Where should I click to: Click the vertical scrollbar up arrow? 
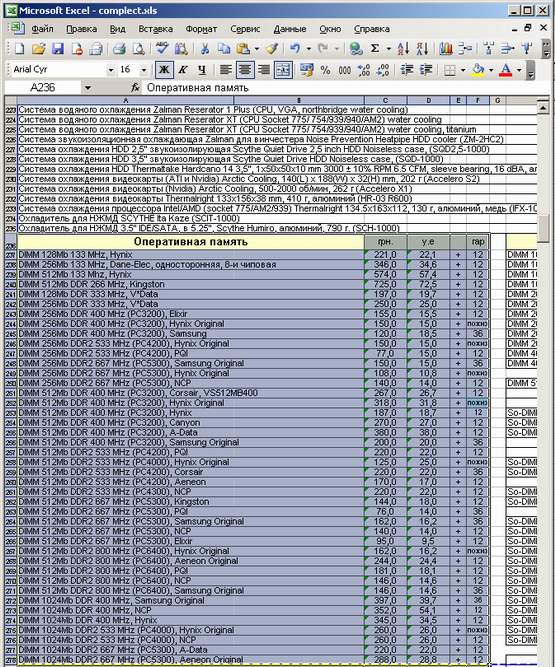tap(543, 108)
